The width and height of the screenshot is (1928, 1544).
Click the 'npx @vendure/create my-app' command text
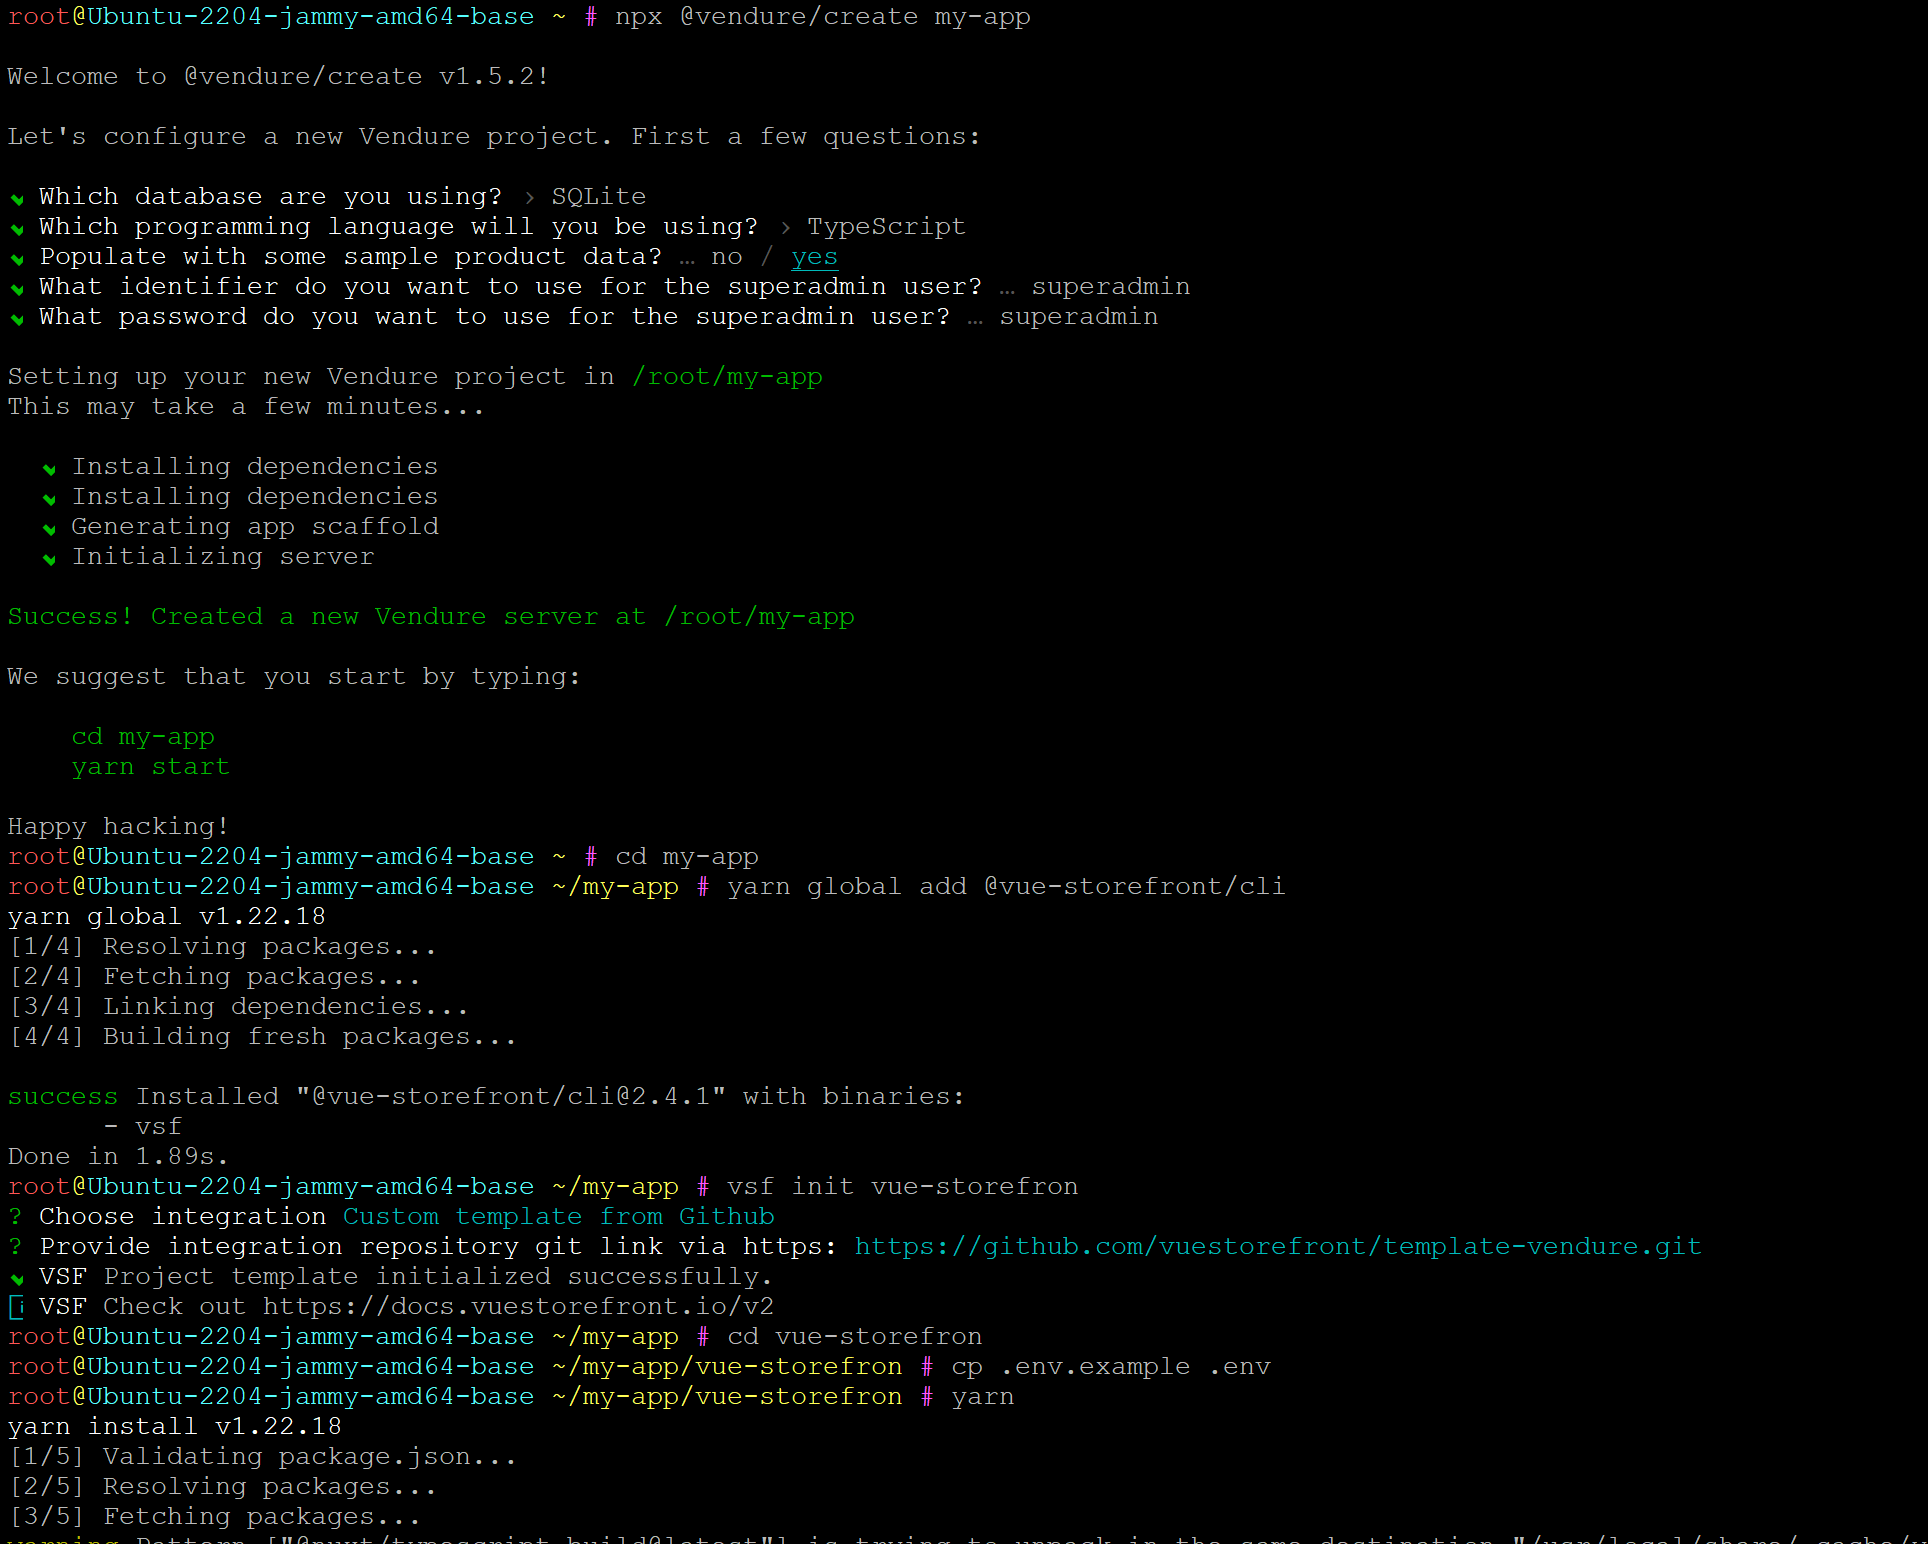point(822,17)
